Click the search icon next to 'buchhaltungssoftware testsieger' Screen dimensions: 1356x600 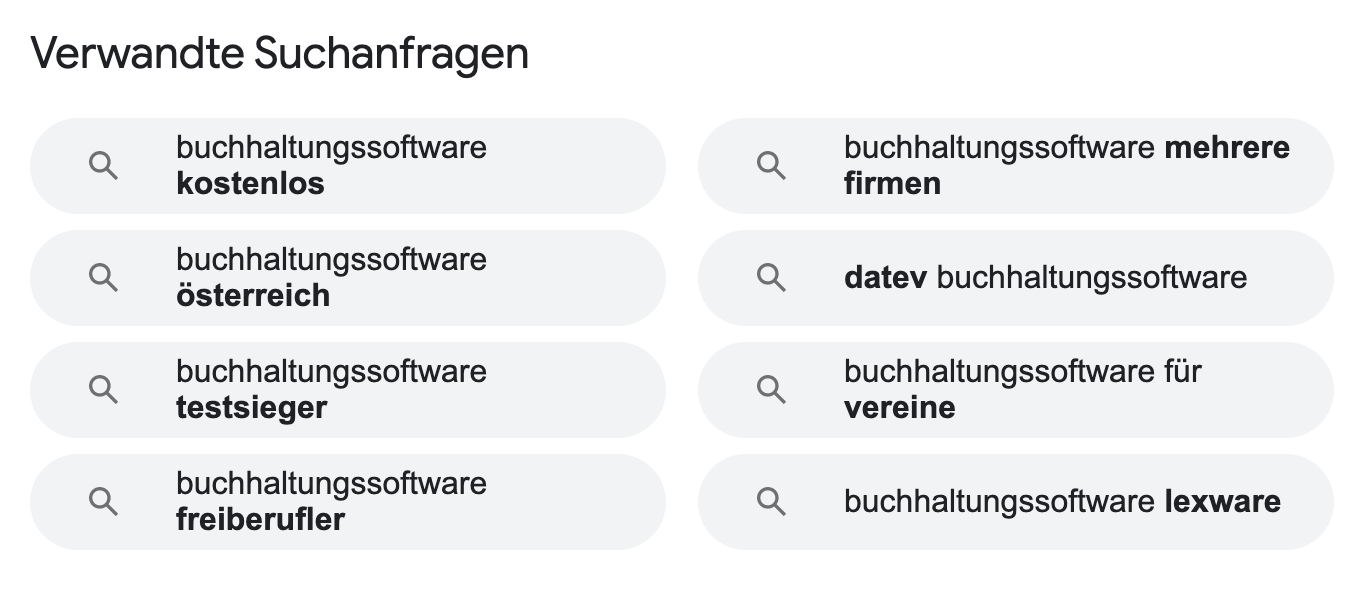tap(103, 390)
